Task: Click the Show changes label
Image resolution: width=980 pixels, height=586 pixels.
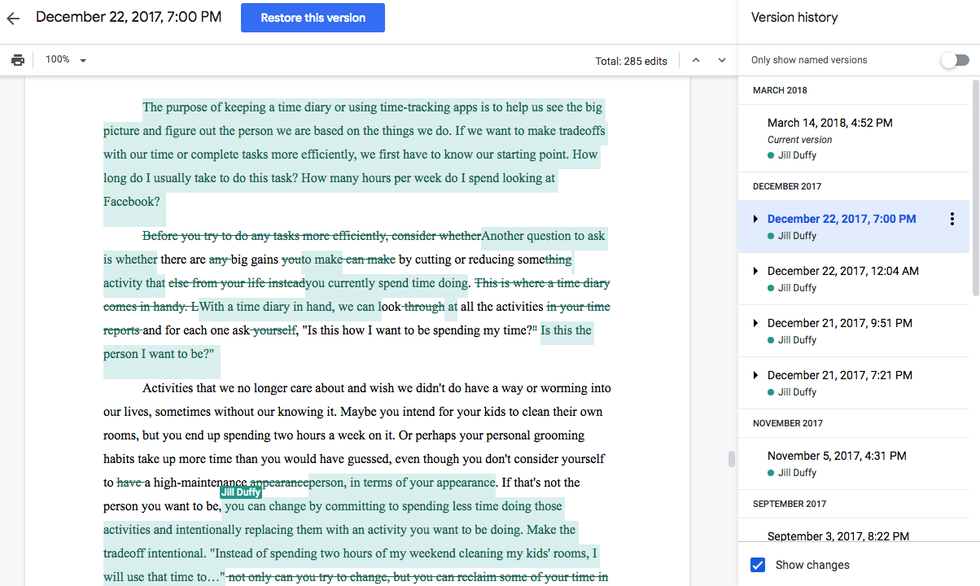Action: pyautogui.click(x=812, y=565)
